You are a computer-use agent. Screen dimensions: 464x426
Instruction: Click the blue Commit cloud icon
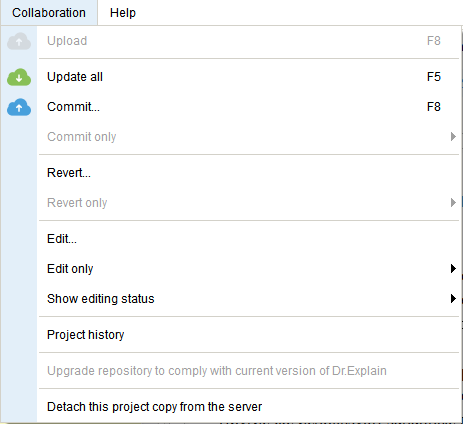pos(19,107)
